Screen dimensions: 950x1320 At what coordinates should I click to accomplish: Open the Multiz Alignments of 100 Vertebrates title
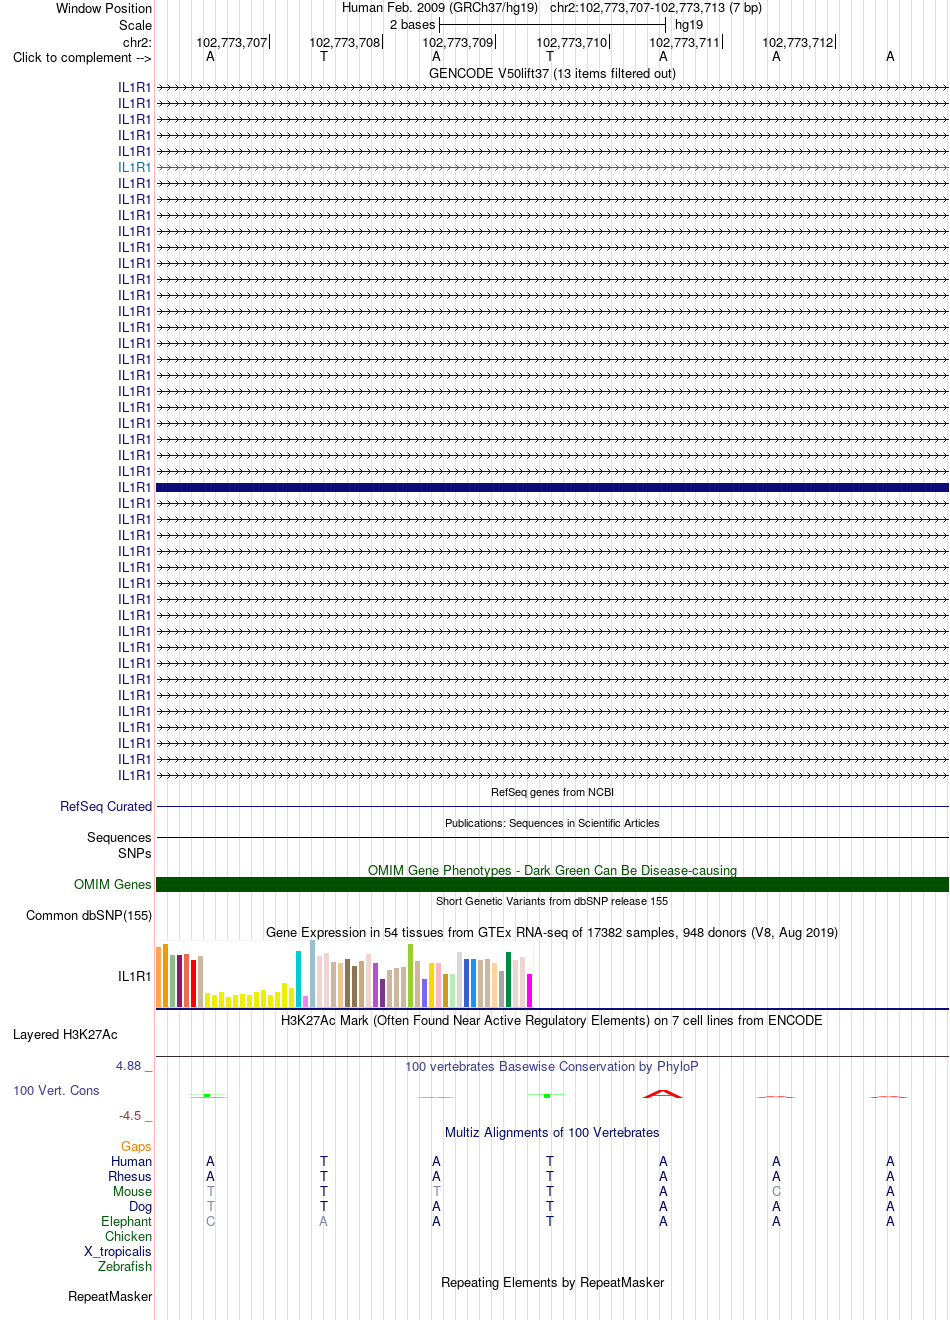pos(552,1132)
